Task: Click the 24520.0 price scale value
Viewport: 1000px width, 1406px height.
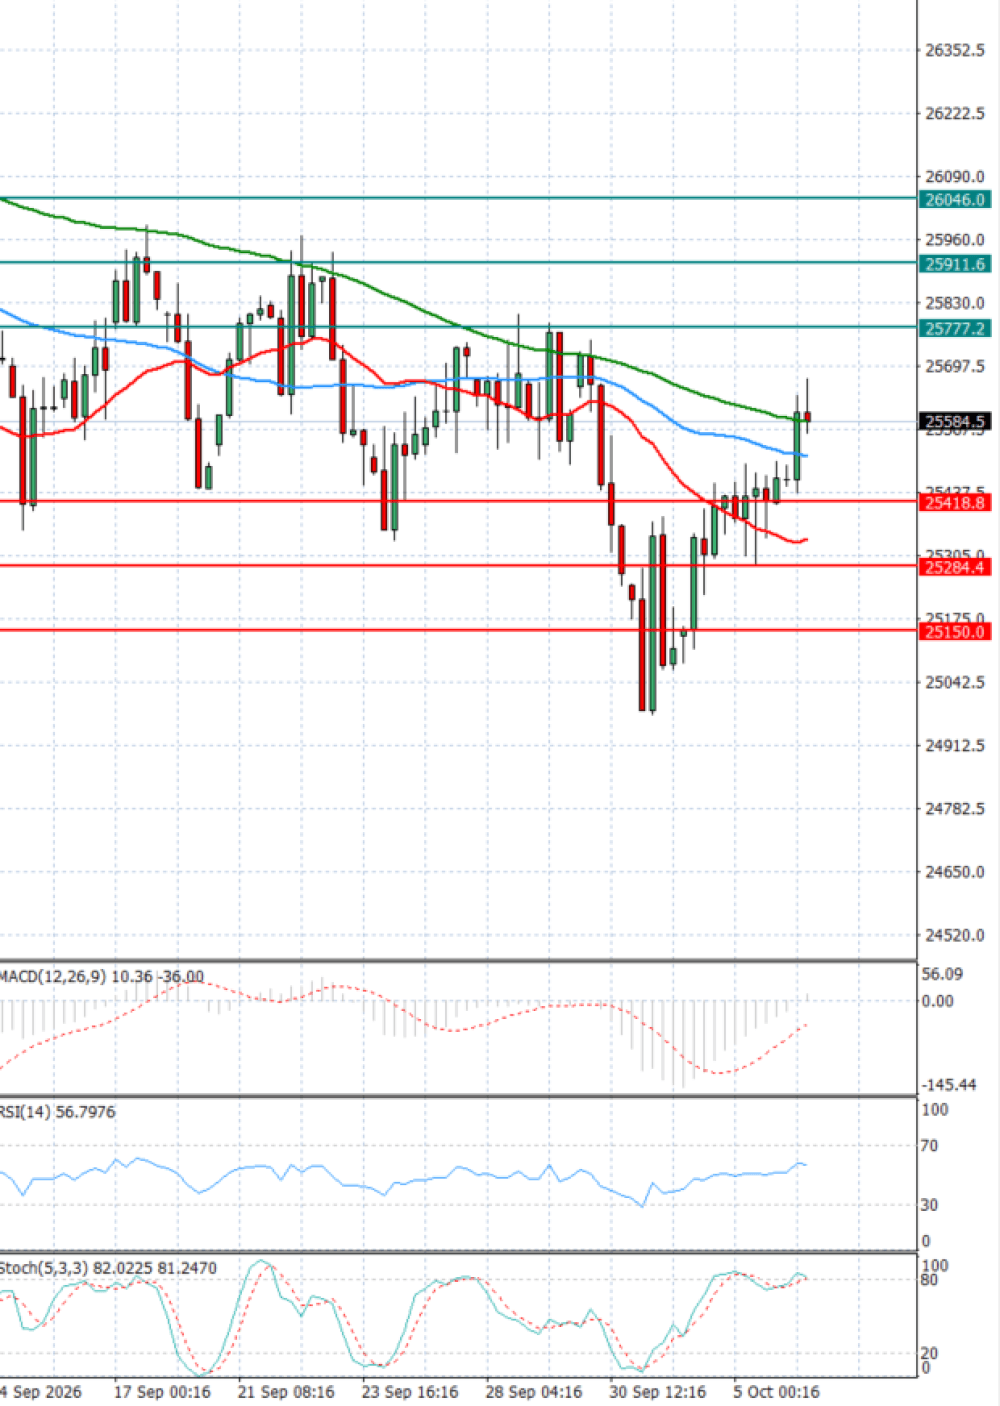Action: coord(954,935)
